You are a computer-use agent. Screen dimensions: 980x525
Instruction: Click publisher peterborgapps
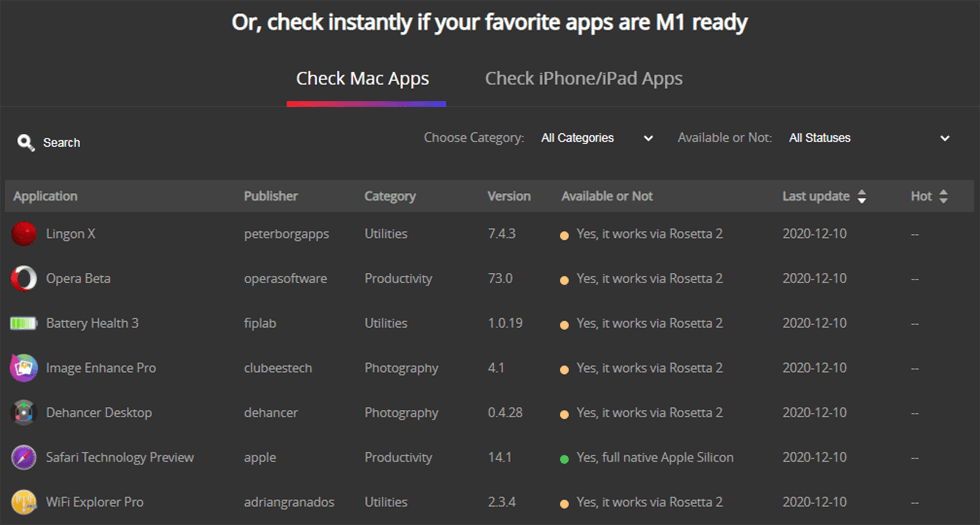[x=286, y=234]
